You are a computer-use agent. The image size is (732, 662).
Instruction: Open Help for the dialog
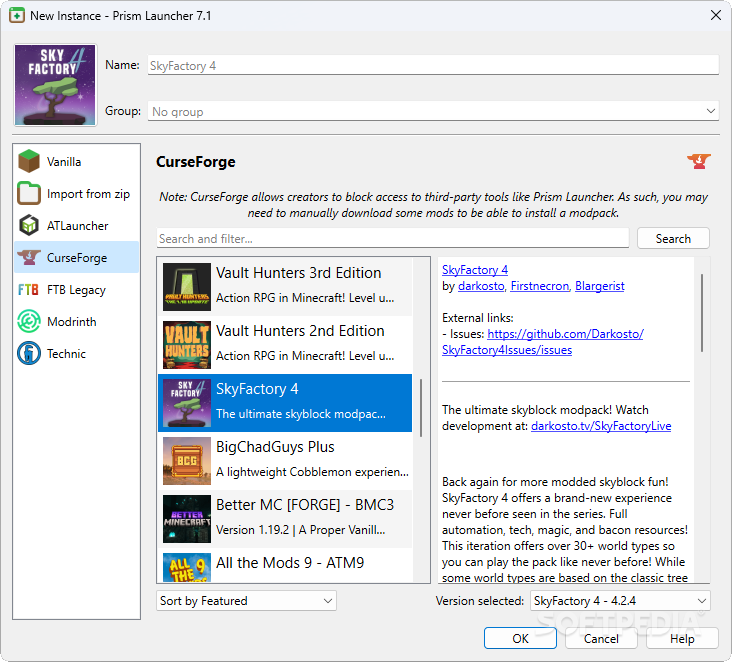tap(682, 638)
